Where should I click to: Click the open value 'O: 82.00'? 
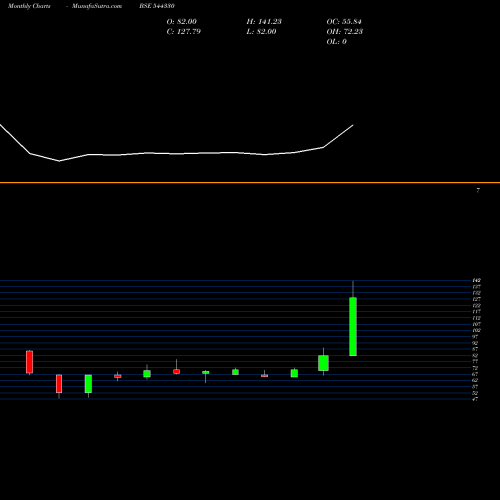pyautogui.click(x=182, y=21)
